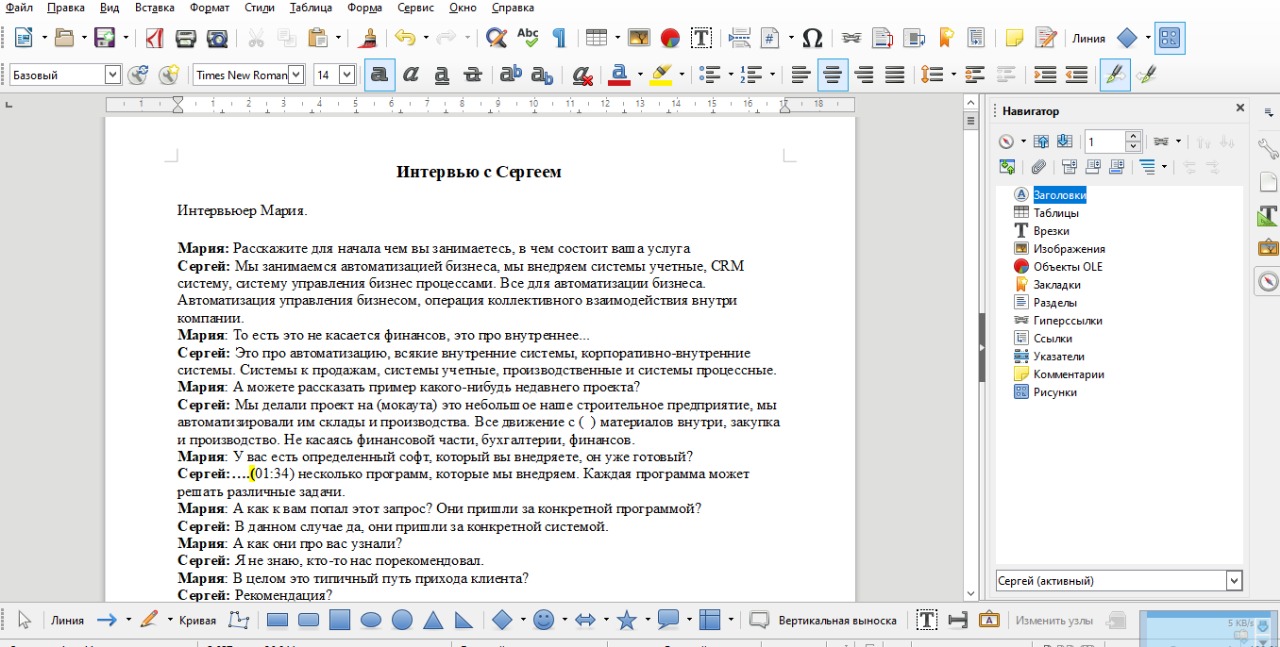Open the Формат menu
The image size is (1280, 647).
click(x=209, y=7)
